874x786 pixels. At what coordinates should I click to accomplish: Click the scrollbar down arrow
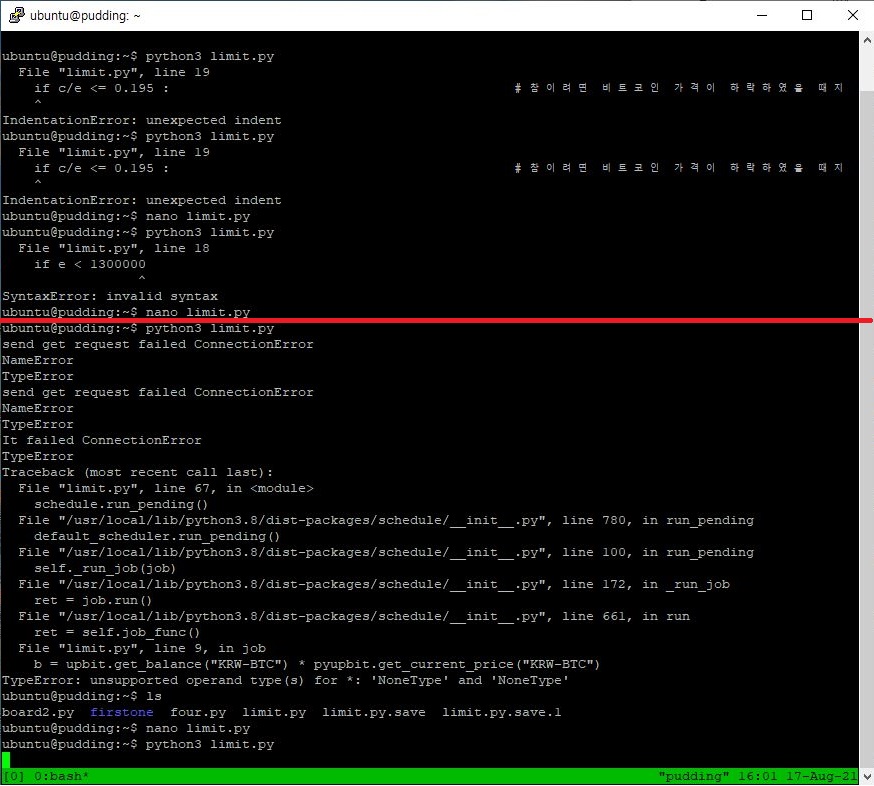coord(867,776)
